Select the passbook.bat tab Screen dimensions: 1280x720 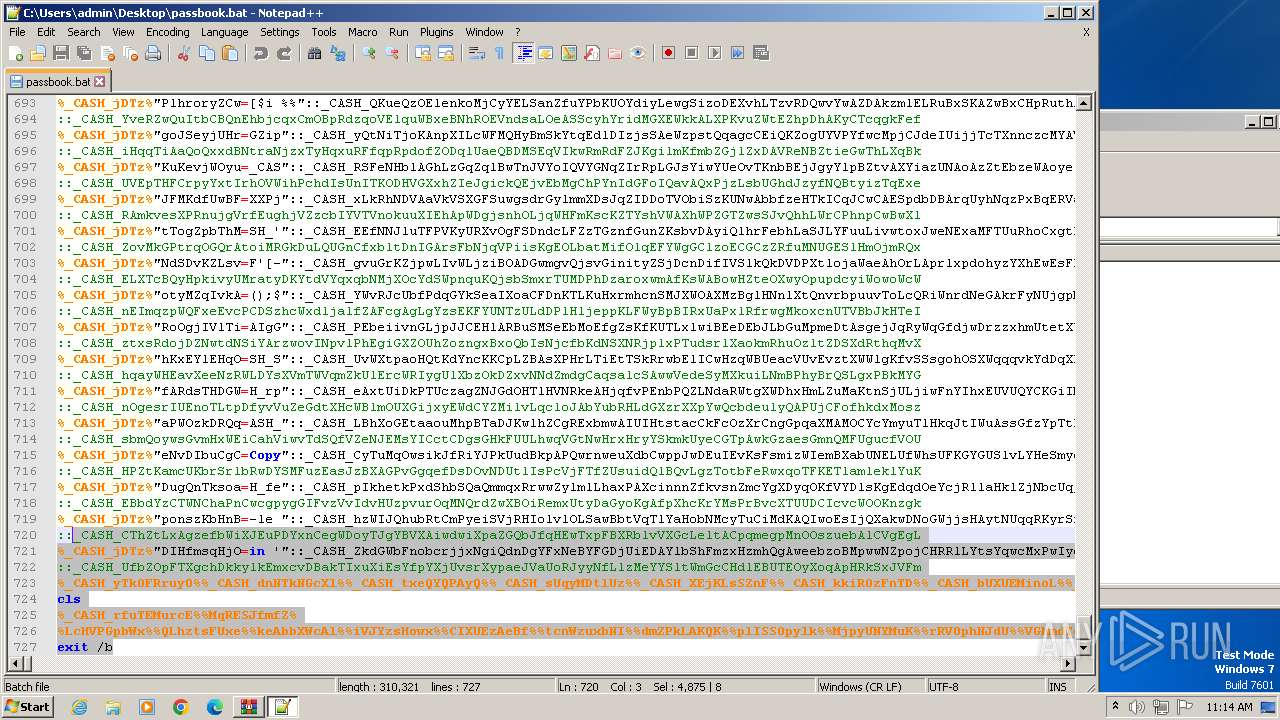pos(58,81)
